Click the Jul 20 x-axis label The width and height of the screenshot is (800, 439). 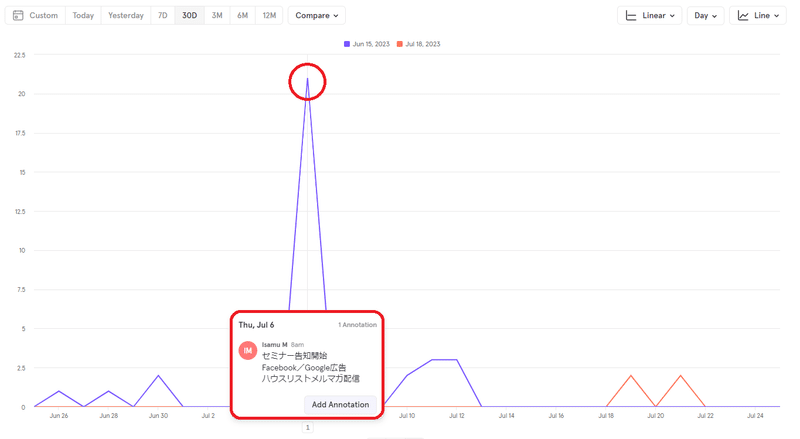pos(656,416)
